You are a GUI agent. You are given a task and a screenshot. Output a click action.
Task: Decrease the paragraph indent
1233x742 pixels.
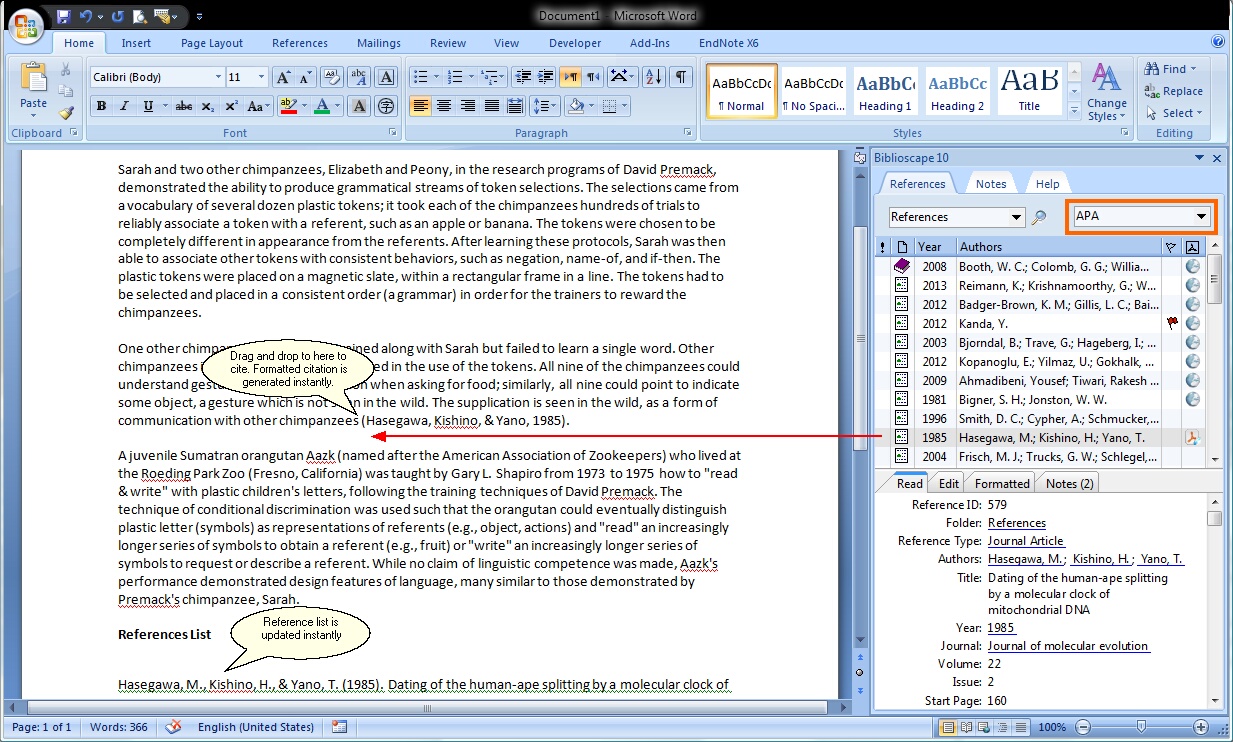(x=522, y=77)
